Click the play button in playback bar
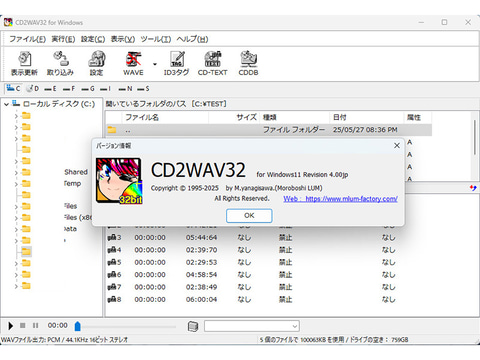Image resolution: width=480 pixels, height=360 pixels. (x=10, y=326)
